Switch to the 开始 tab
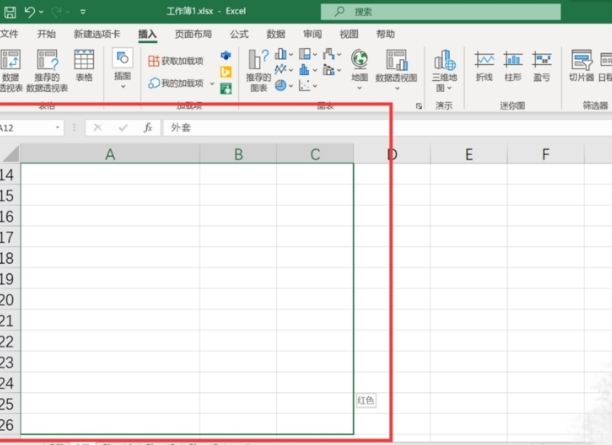Screen dimensions: 612x445 (x=46, y=34)
